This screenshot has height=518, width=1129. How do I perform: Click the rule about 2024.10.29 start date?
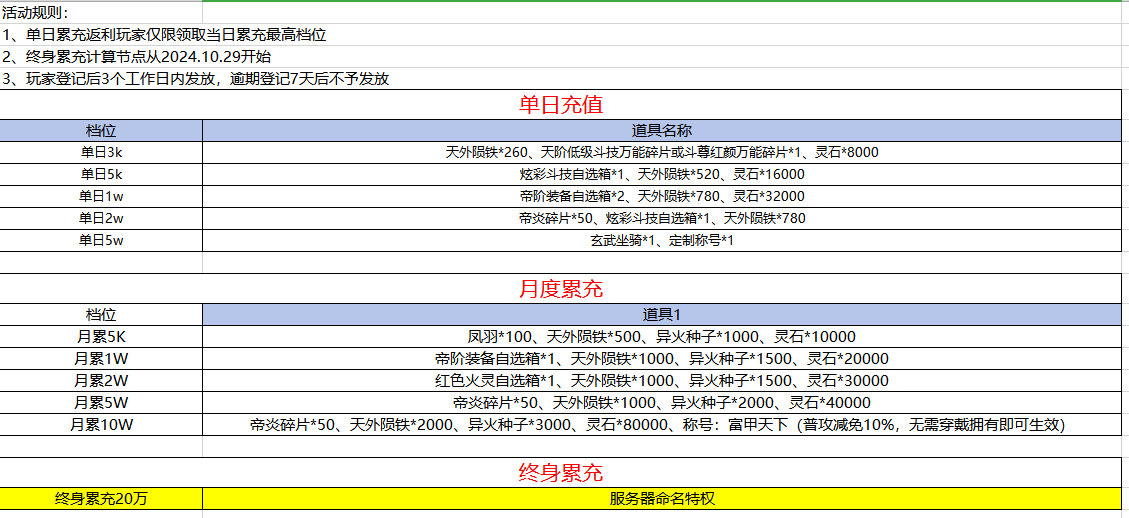click(137, 56)
